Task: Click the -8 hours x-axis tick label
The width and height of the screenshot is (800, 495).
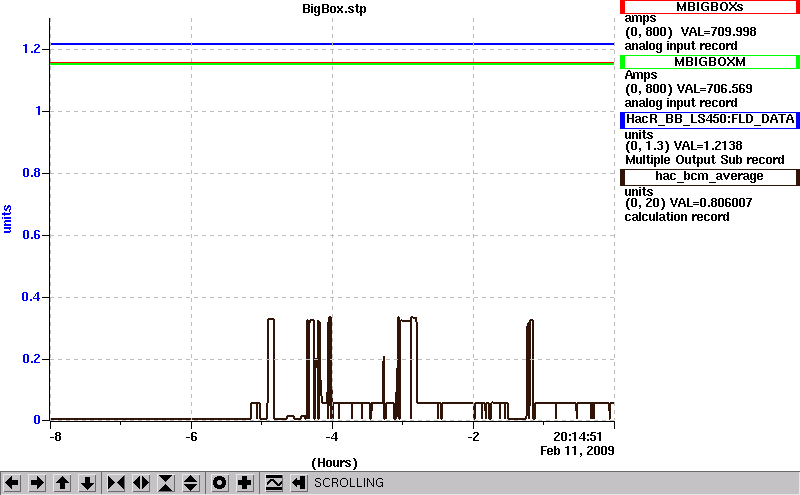Action: (55, 437)
